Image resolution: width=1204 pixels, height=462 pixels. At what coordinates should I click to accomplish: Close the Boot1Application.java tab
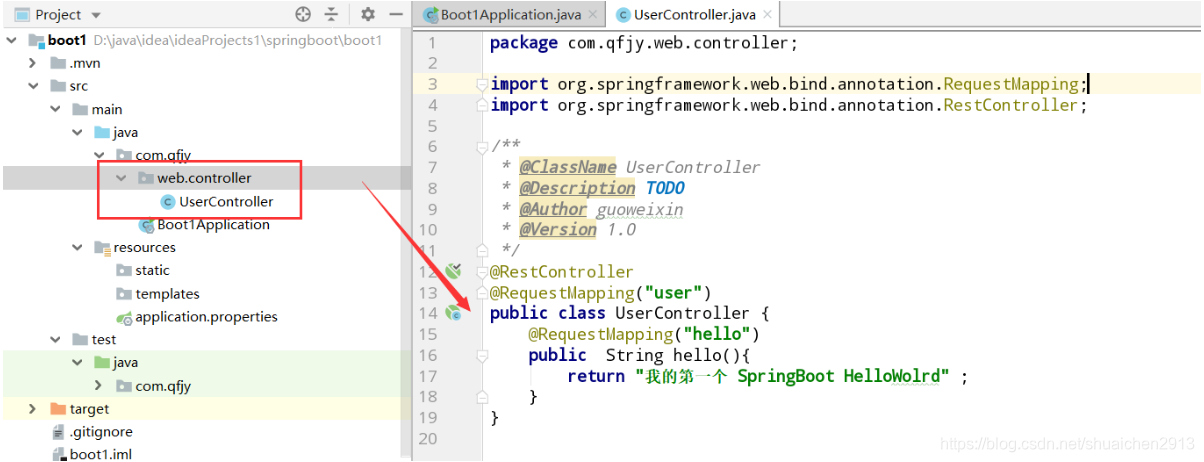click(x=593, y=14)
